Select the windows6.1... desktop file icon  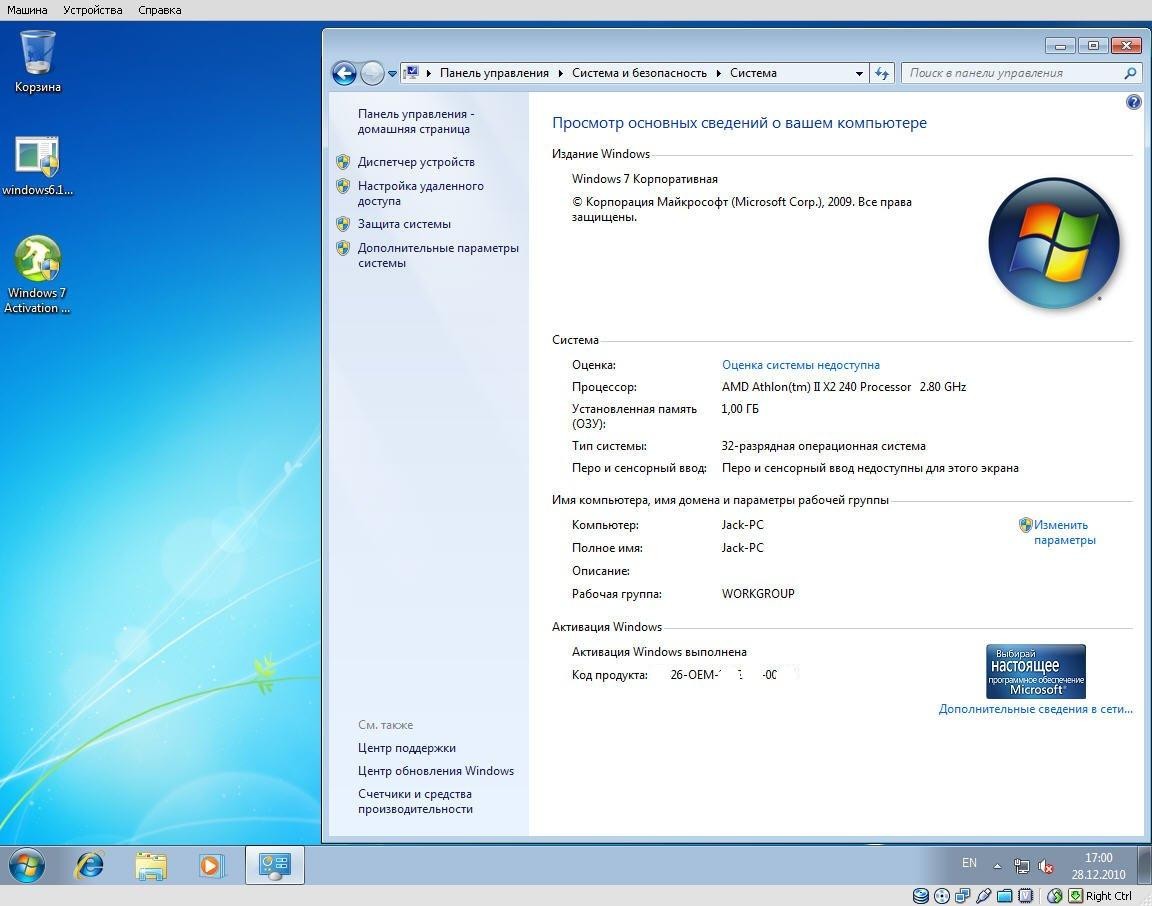[37, 166]
